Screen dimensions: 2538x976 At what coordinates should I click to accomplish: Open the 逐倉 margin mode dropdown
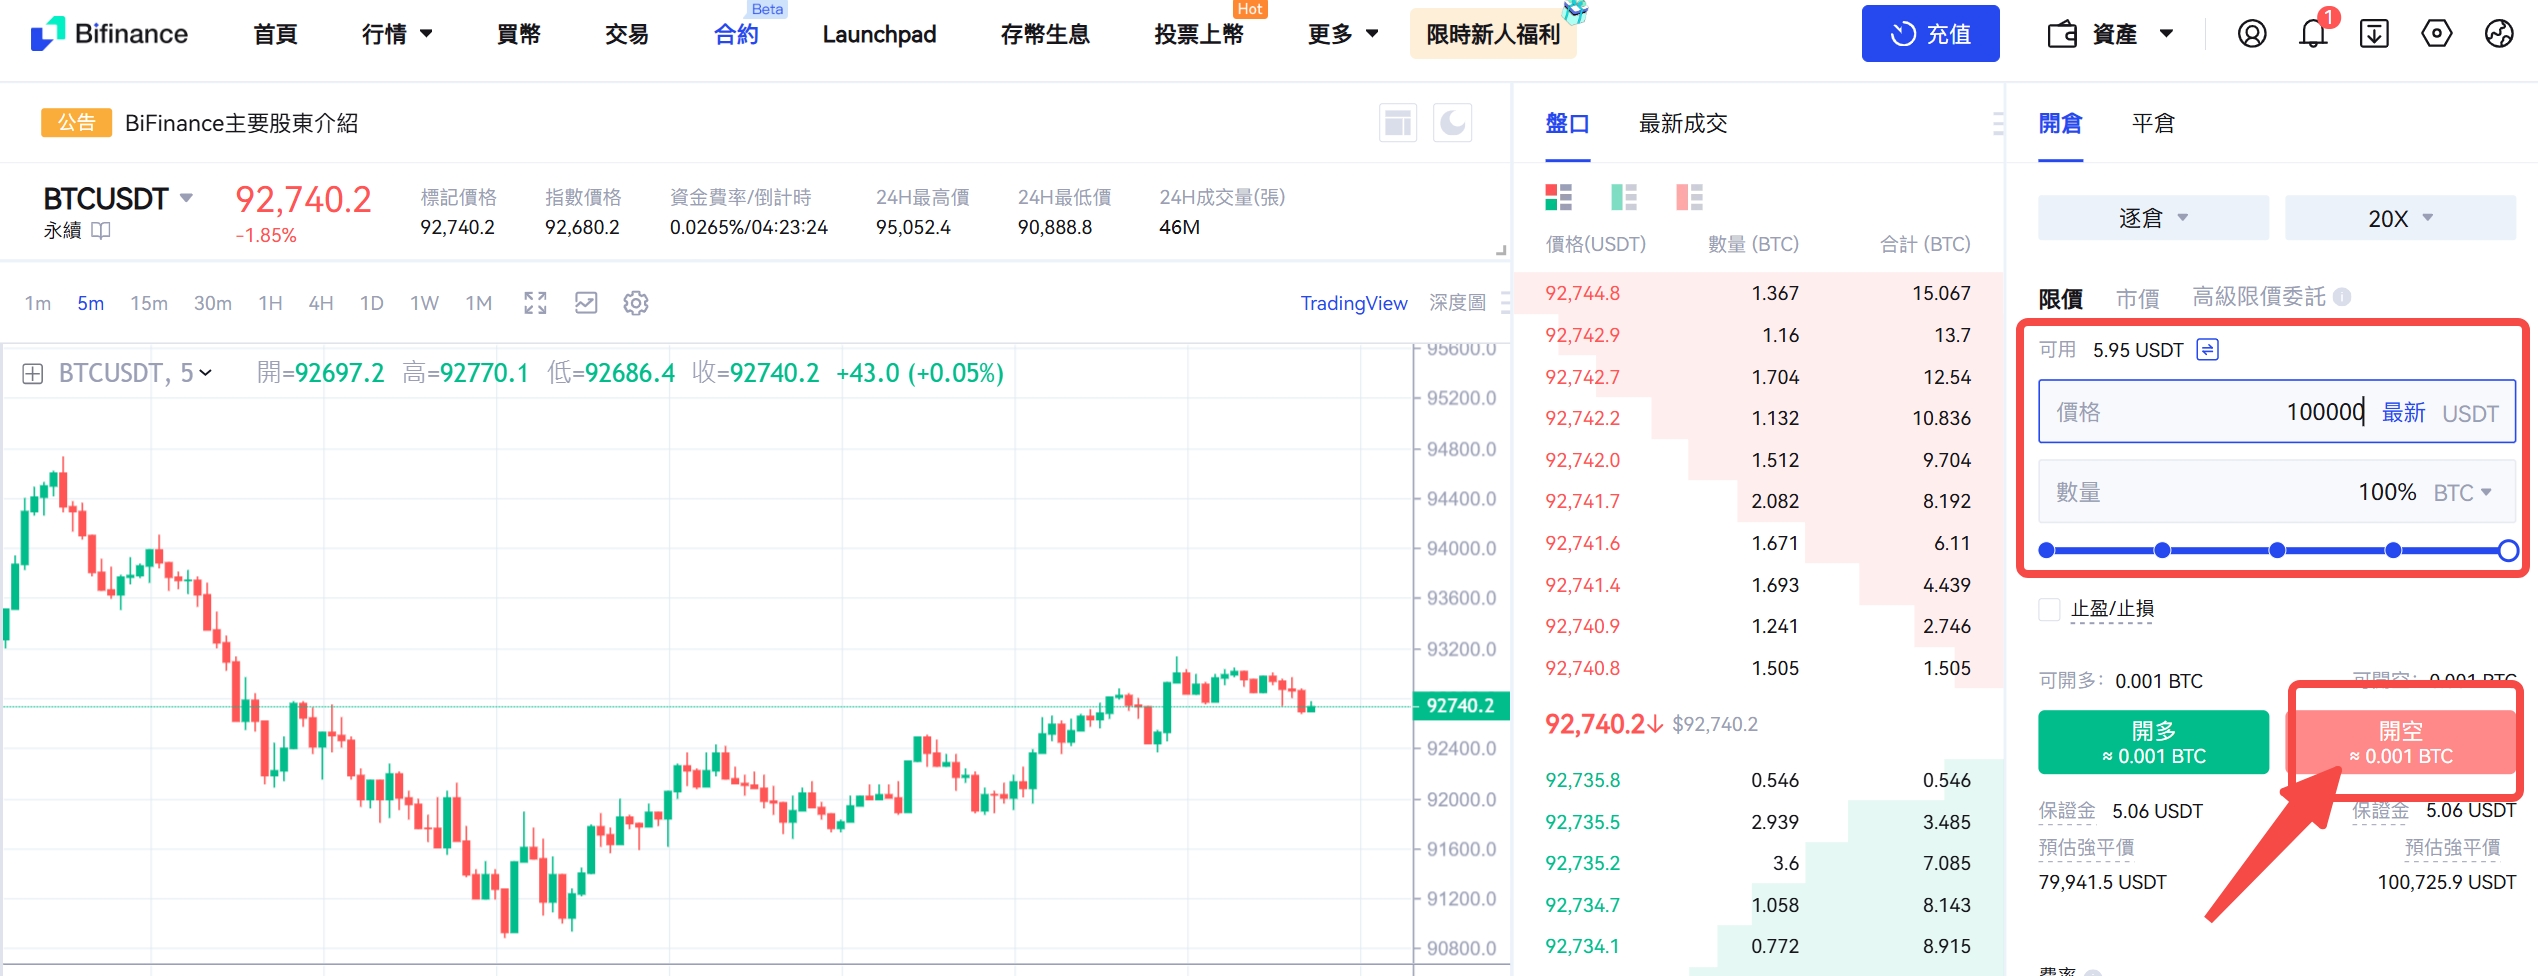2152,218
